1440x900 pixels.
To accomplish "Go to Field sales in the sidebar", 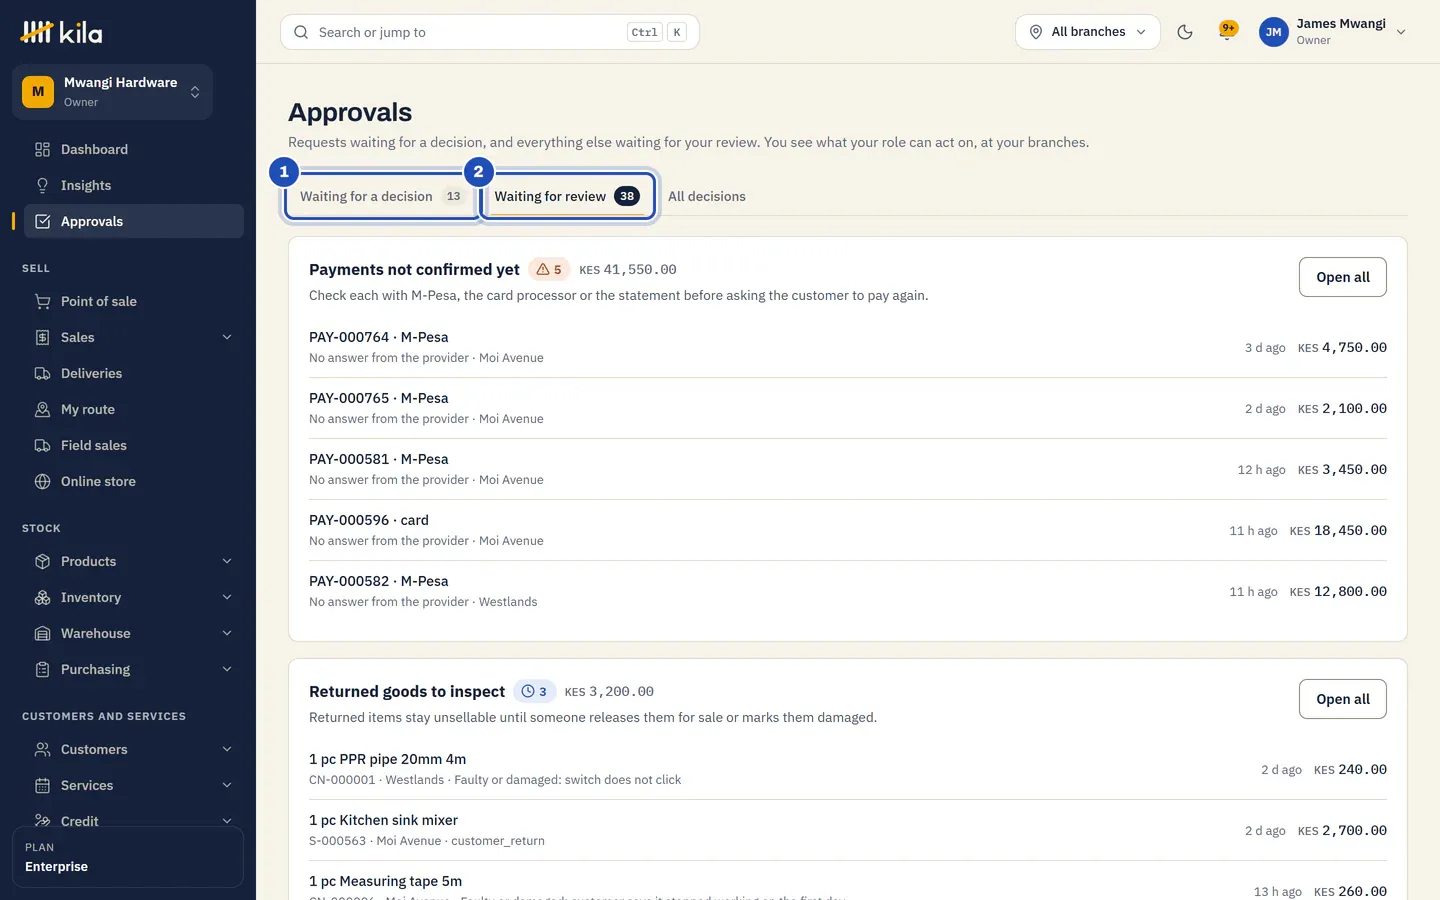I will tap(132, 446).
